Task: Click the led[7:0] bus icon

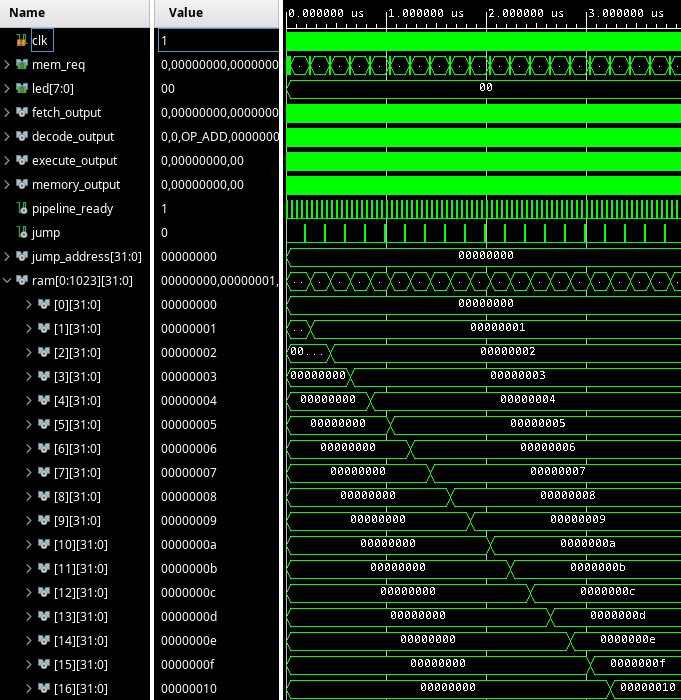Action: click(21, 88)
